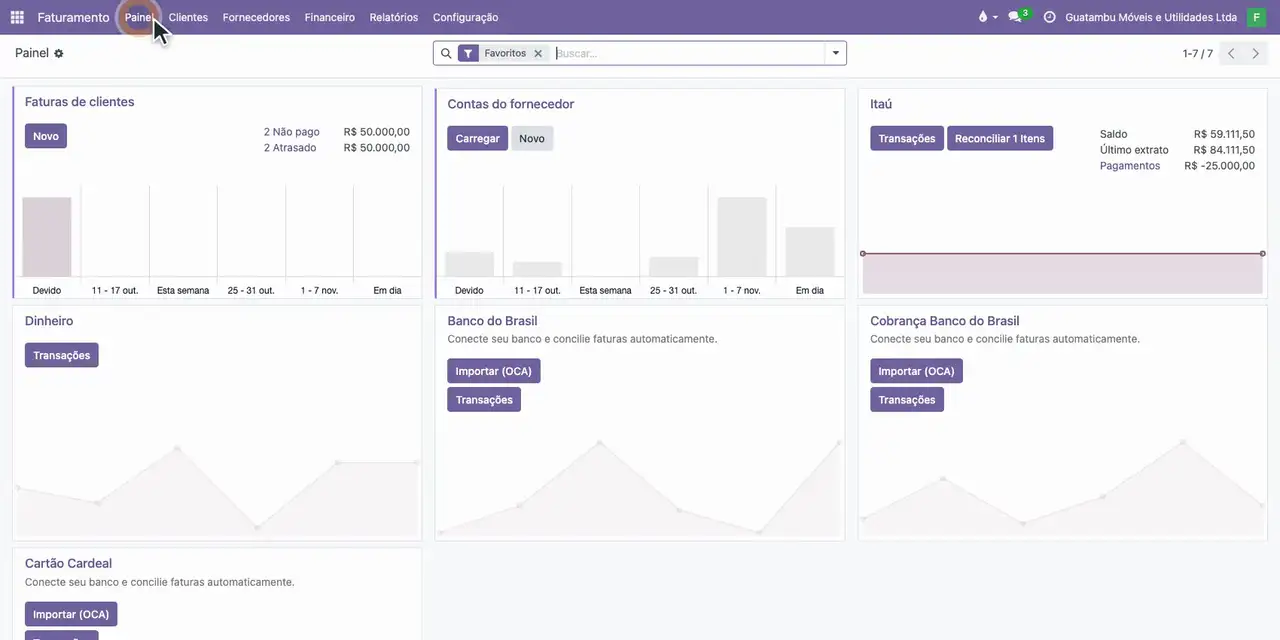The image size is (1280, 640).
Task: Open Transações on the Itaú card
Action: [x=907, y=138]
